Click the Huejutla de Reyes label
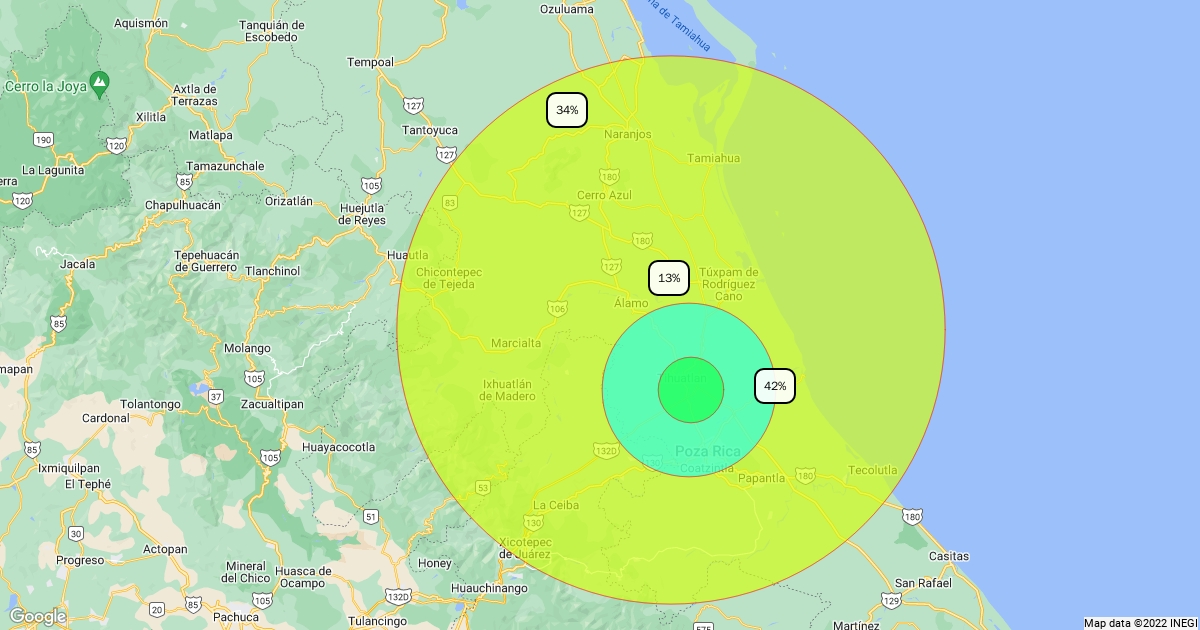Image resolution: width=1200 pixels, height=630 pixels. pyautogui.click(x=363, y=214)
